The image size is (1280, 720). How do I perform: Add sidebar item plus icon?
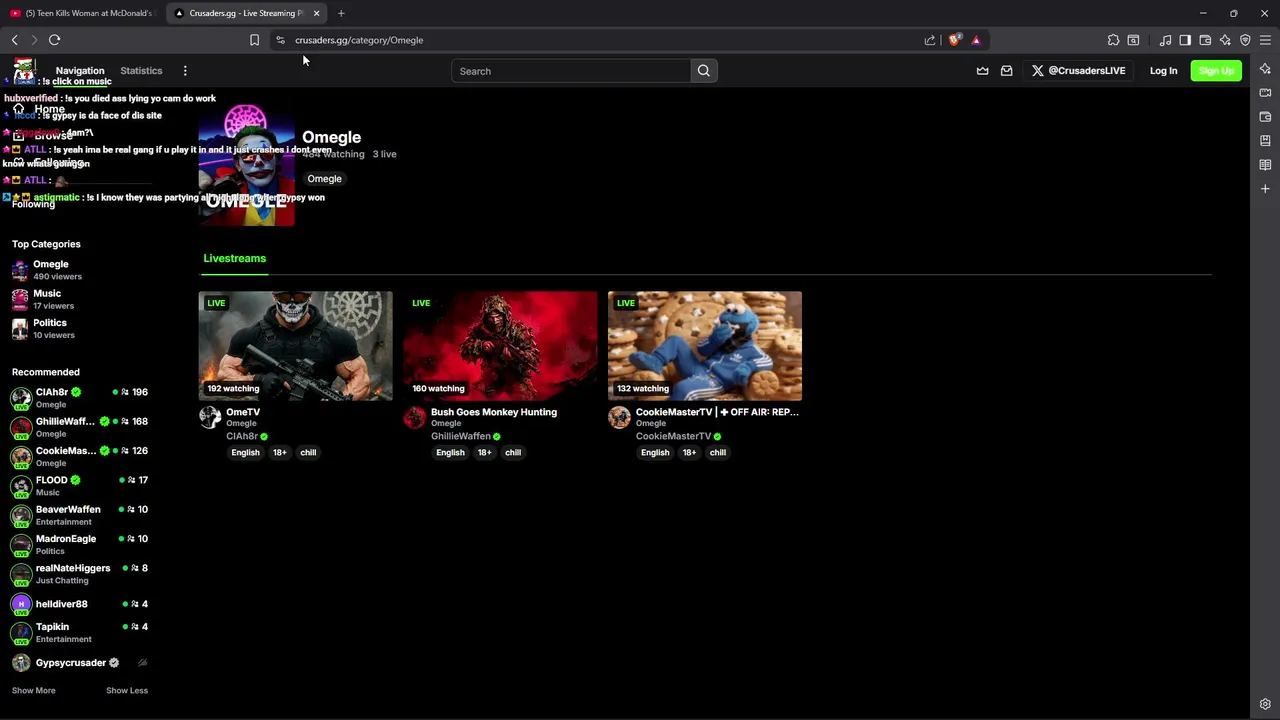tap(1265, 189)
